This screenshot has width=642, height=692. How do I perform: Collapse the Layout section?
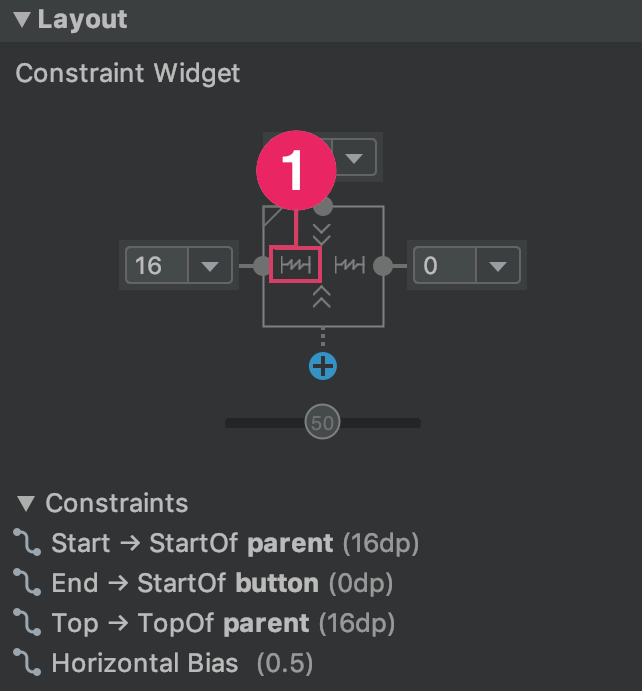pyautogui.click(x=22, y=19)
